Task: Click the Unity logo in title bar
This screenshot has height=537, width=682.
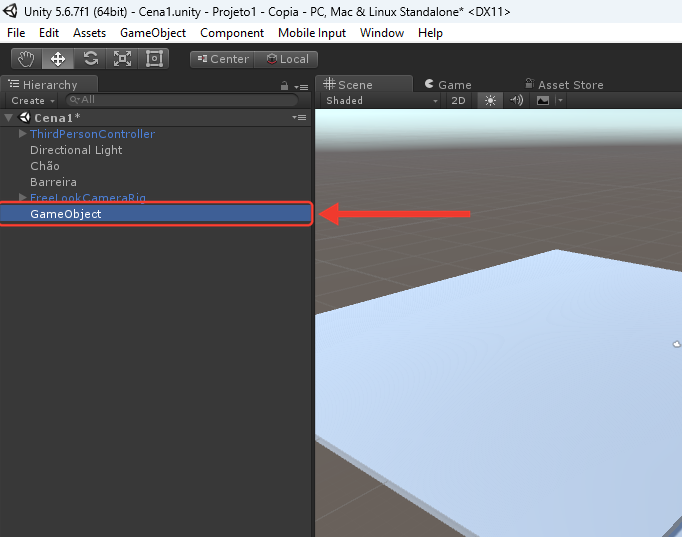Action: [10, 11]
